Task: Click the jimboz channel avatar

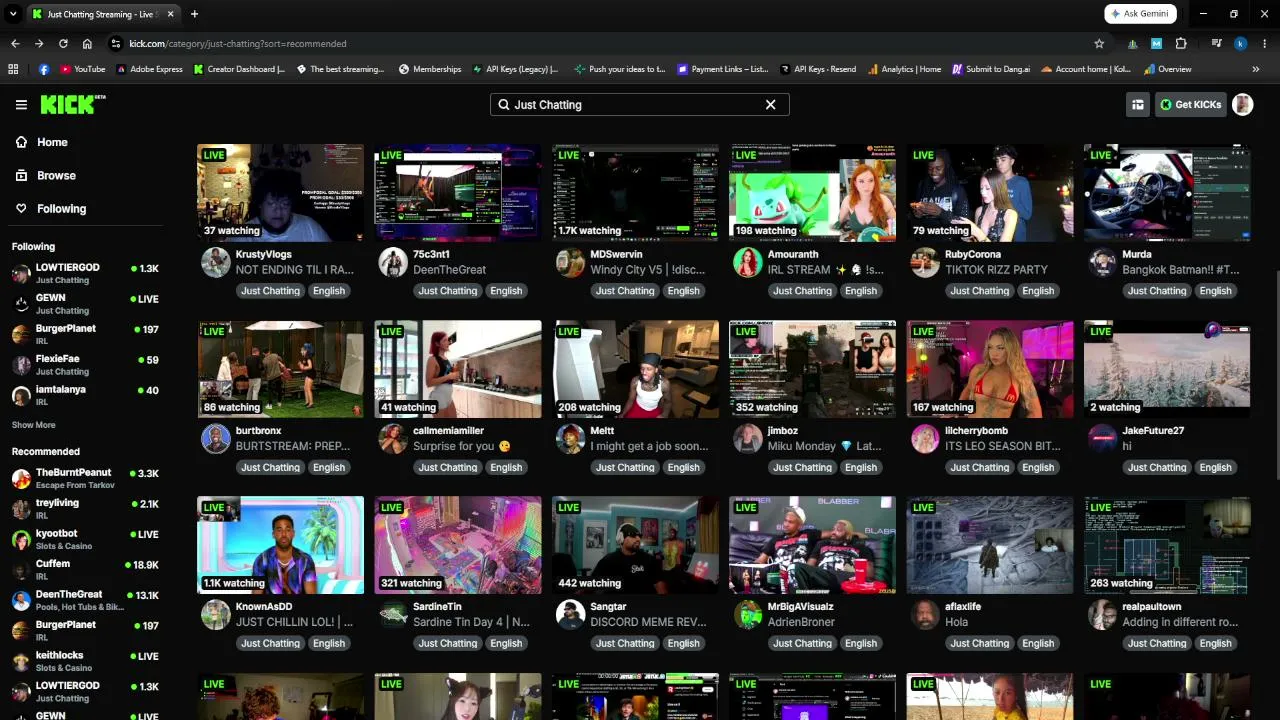Action: point(748,438)
